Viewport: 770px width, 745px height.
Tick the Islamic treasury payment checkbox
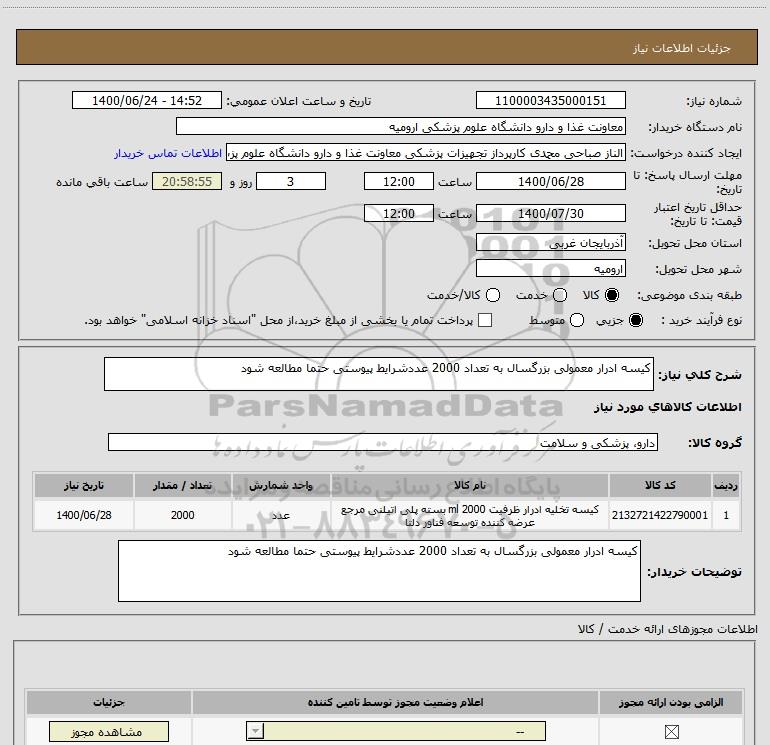(x=486, y=320)
